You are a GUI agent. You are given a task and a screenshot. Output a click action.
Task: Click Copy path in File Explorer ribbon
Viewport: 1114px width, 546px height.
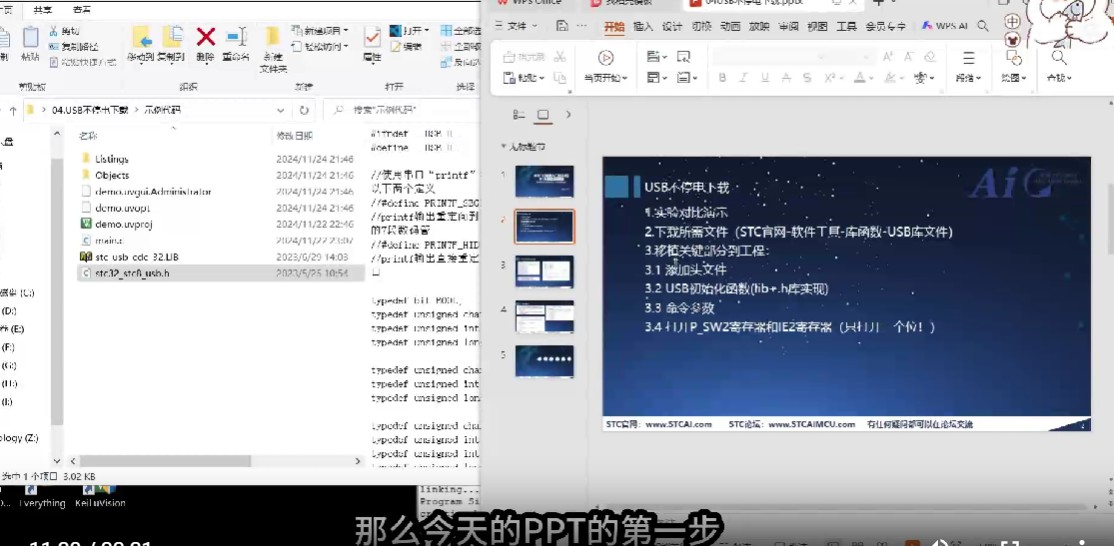click(74, 47)
